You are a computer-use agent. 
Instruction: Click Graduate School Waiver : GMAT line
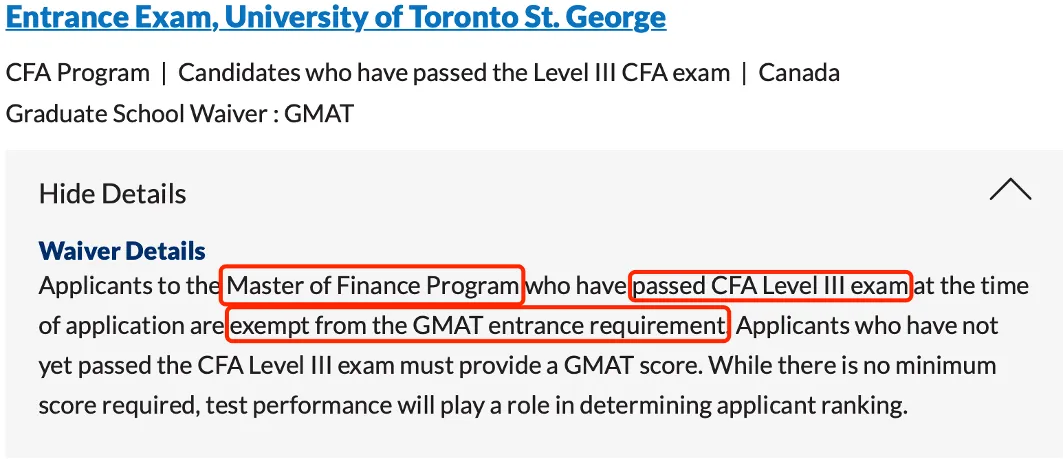pyautogui.click(x=180, y=113)
